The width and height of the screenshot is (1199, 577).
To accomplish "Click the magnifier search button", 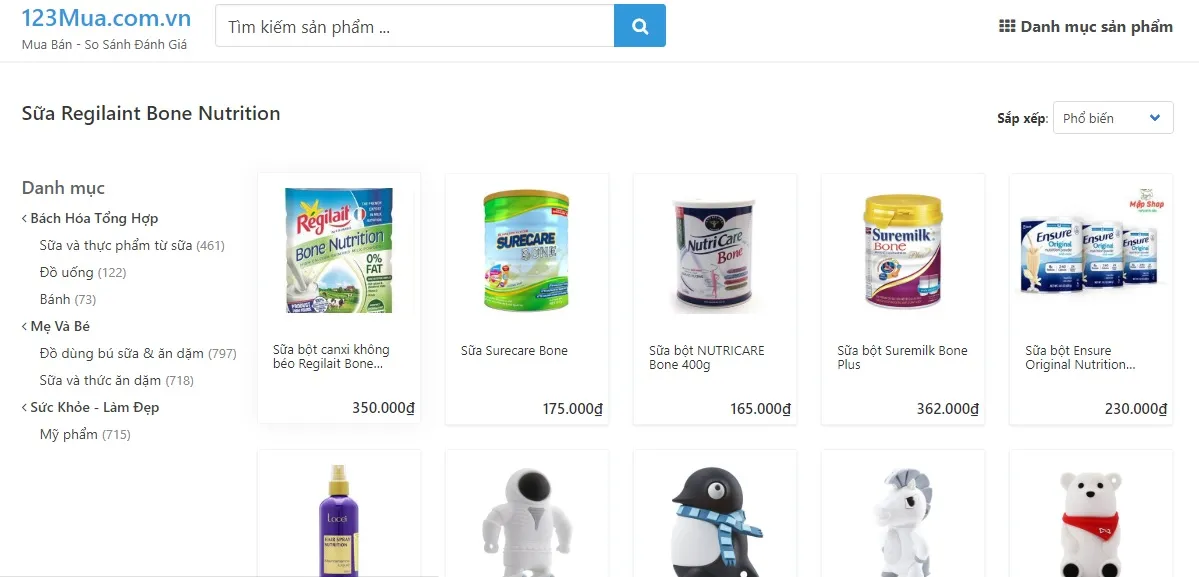I will pos(639,26).
